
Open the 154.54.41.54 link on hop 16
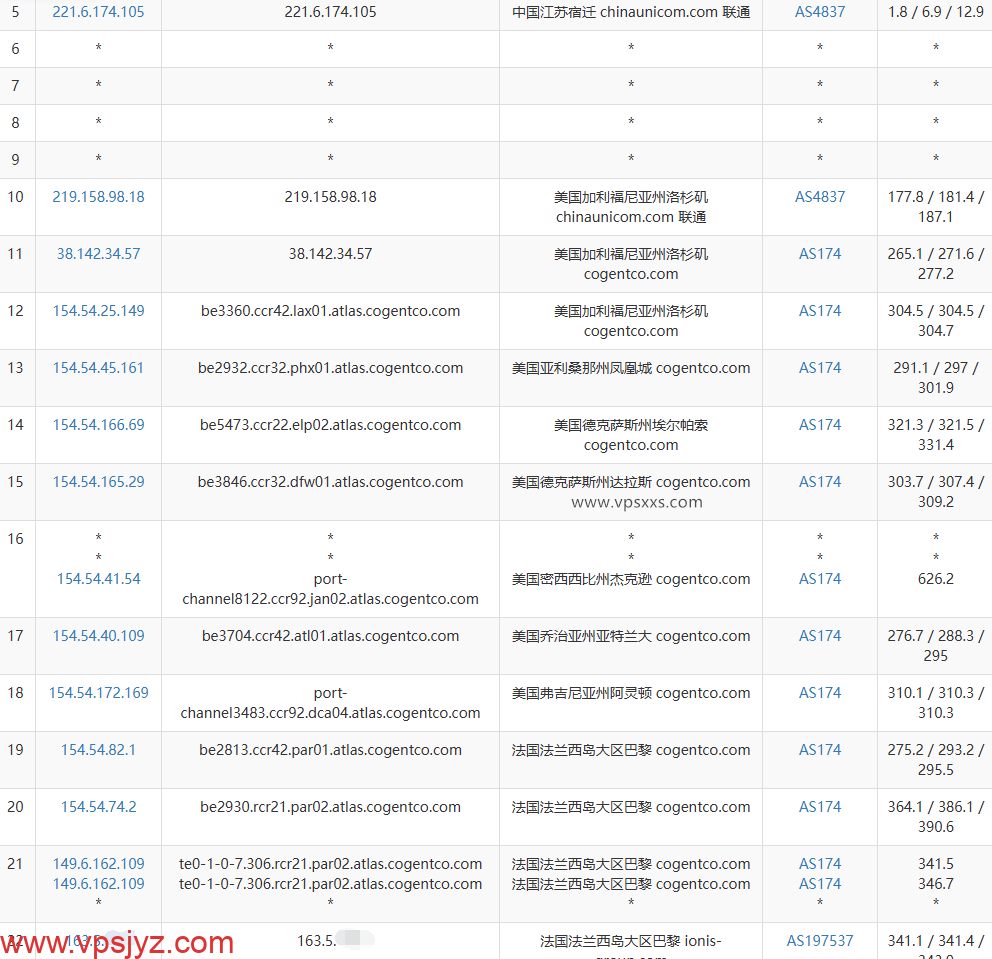(98, 578)
